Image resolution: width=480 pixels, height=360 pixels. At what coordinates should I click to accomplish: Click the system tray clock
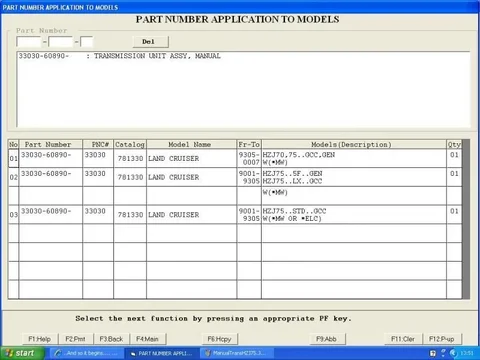click(x=467, y=353)
